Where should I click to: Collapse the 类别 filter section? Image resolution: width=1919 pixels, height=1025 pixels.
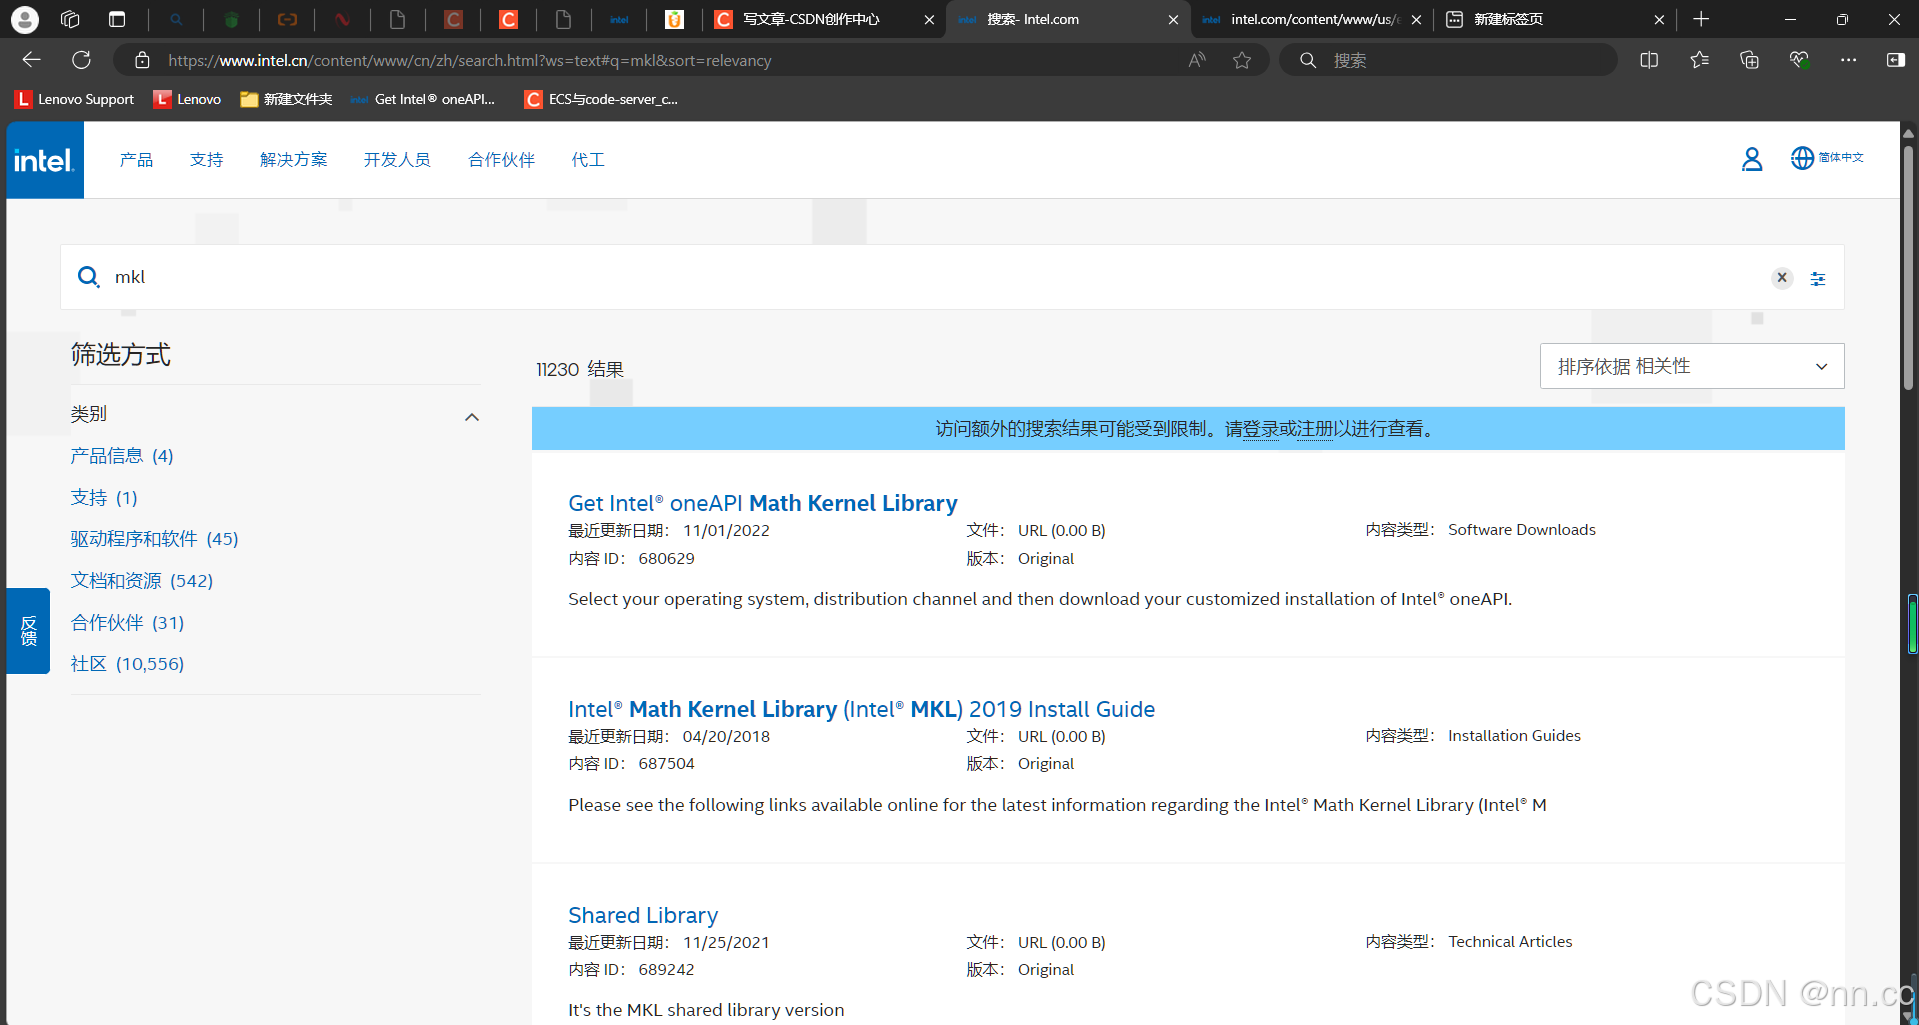472,417
